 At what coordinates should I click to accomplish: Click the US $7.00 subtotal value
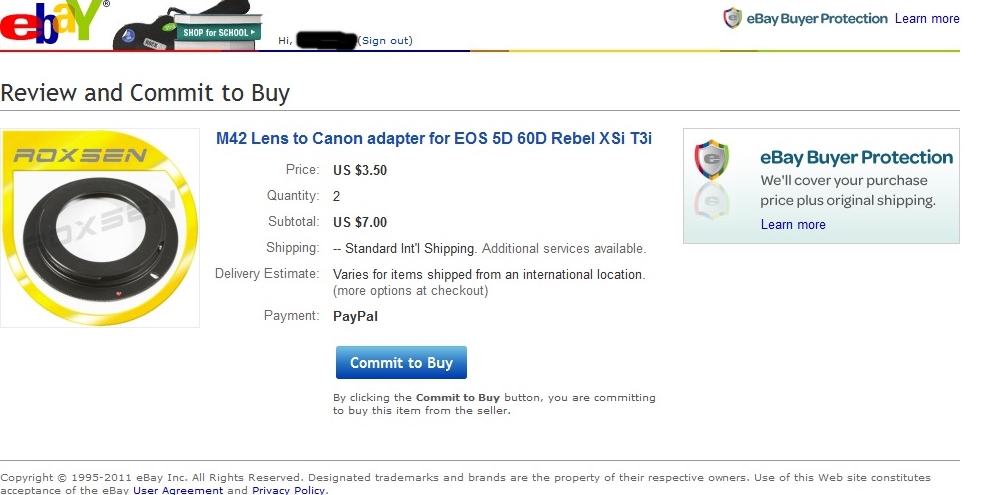pos(360,222)
